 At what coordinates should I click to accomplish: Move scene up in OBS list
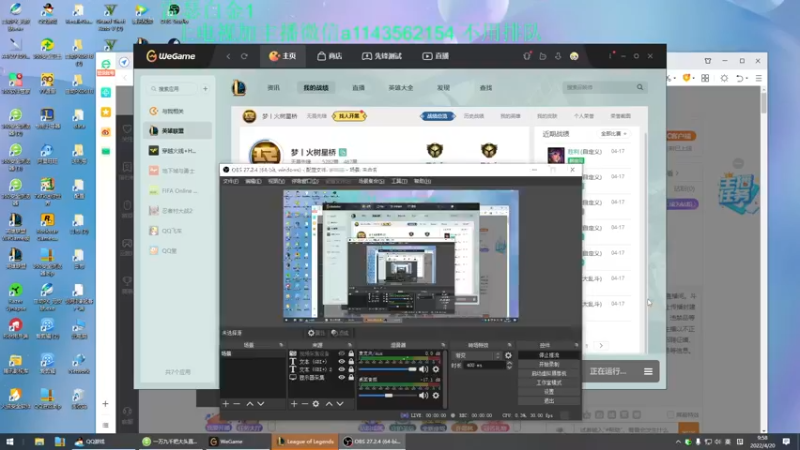point(249,404)
